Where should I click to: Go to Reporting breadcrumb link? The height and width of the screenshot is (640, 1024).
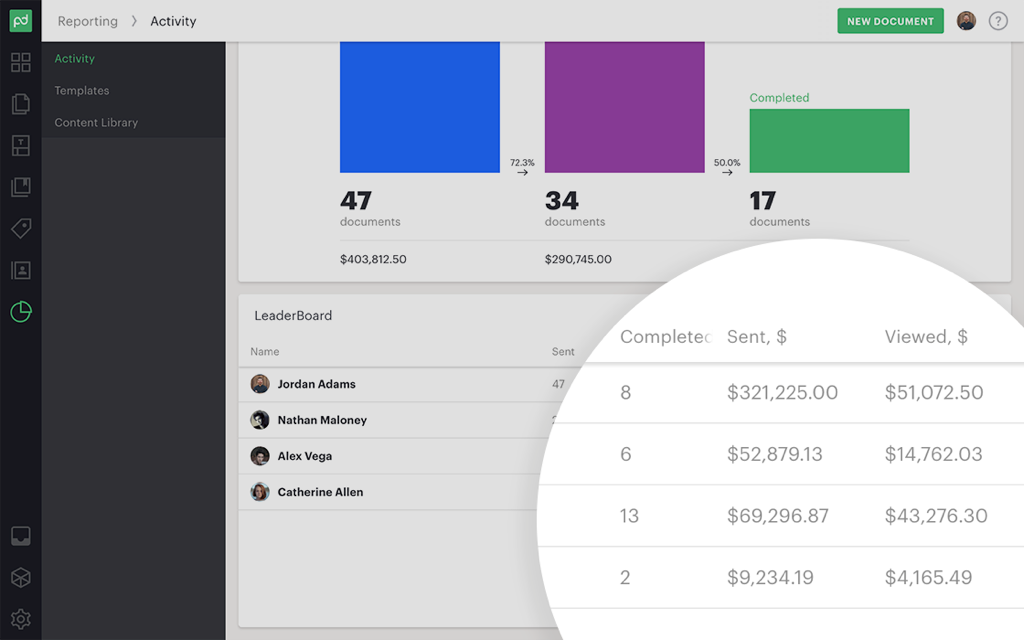88,21
